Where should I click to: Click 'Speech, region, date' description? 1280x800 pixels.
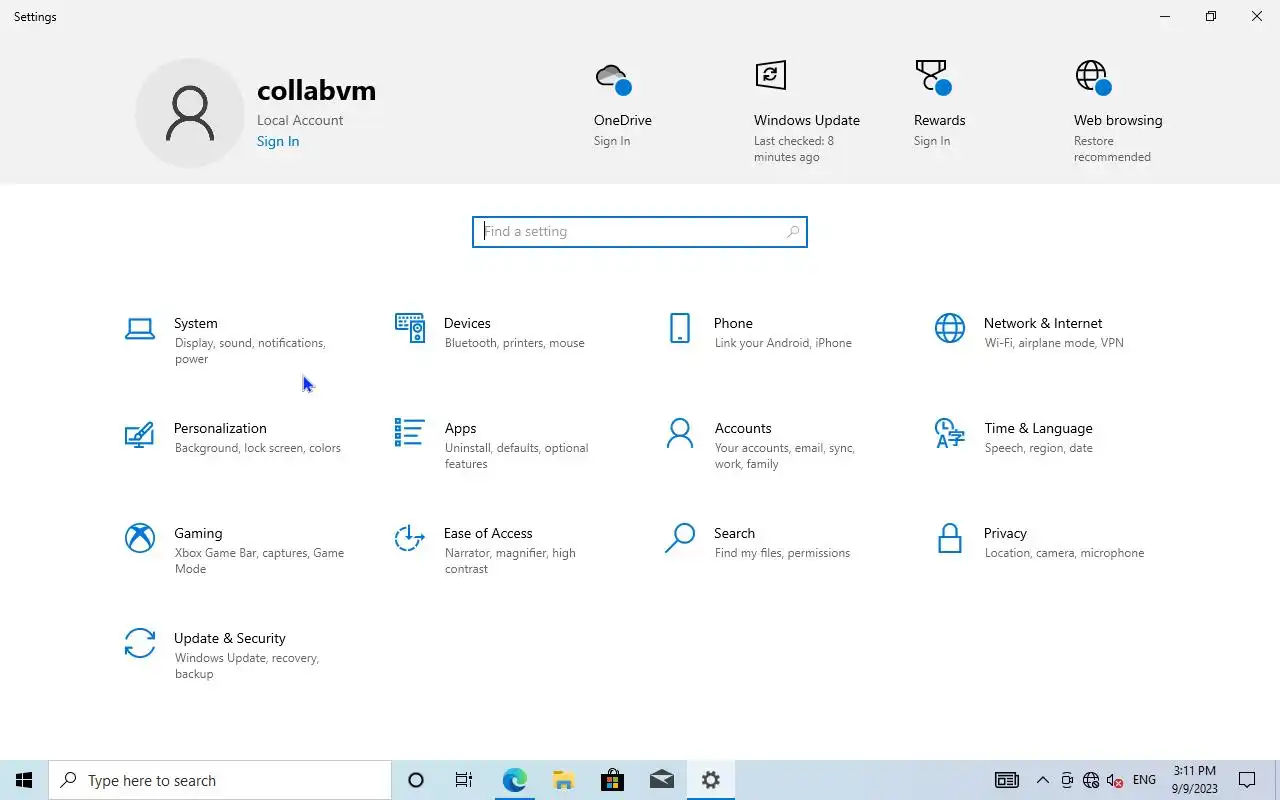pos(1039,448)
